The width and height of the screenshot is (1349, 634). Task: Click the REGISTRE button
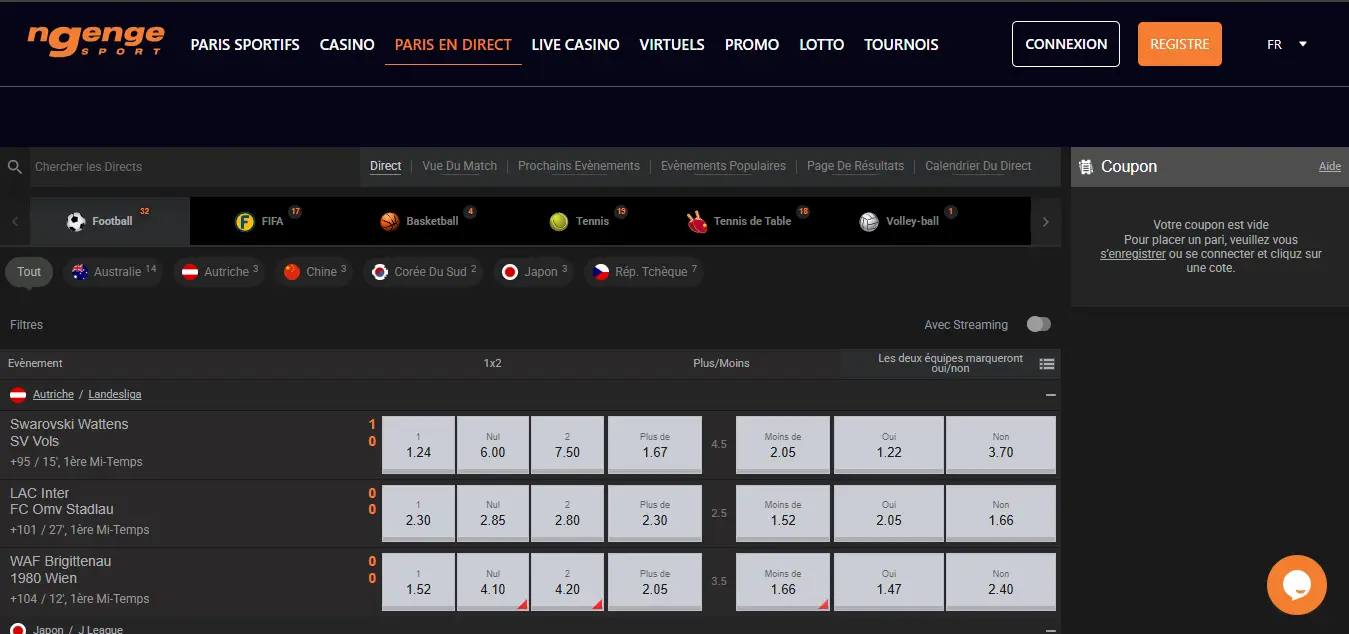[x=1179, y=44]
